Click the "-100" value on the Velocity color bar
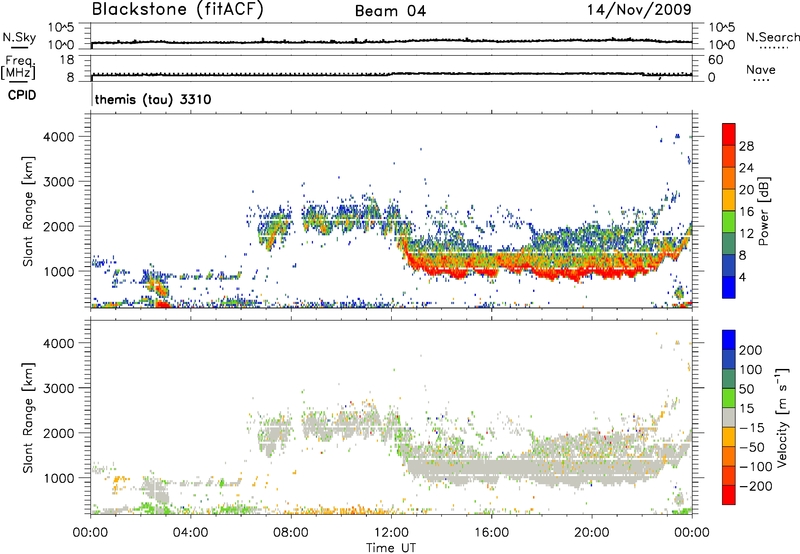Image resolution: width=800 pixels, height=554 pixels. (x=756, y=467)
